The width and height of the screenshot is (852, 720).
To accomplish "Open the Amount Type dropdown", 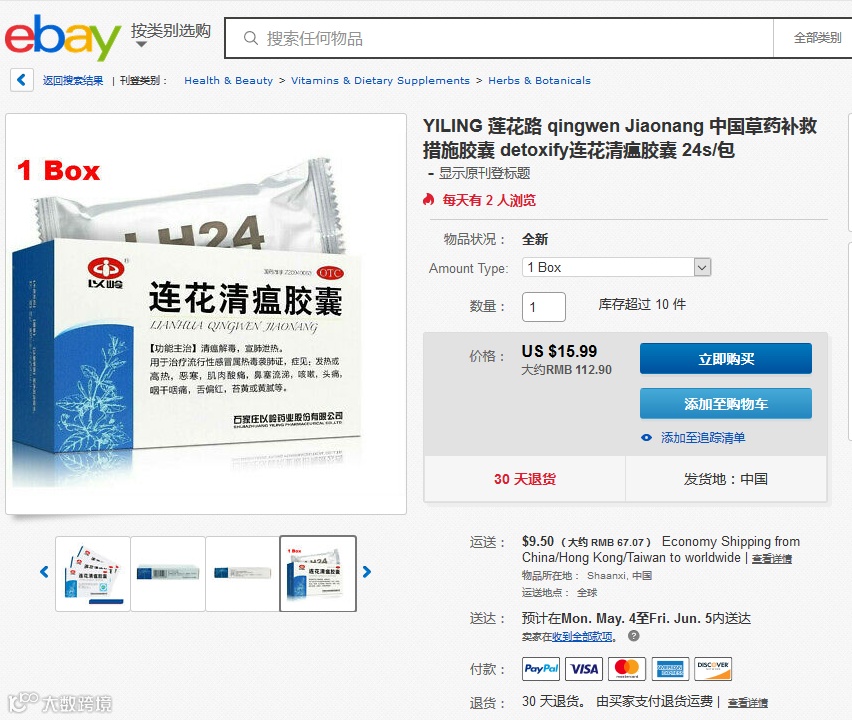I will pyautogui.click(x=616, y=267).
